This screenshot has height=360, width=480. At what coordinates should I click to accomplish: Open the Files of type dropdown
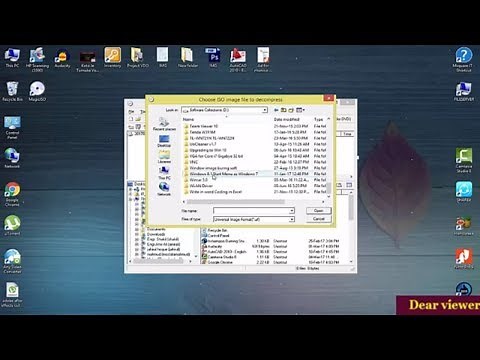click(x=292, y=219)
